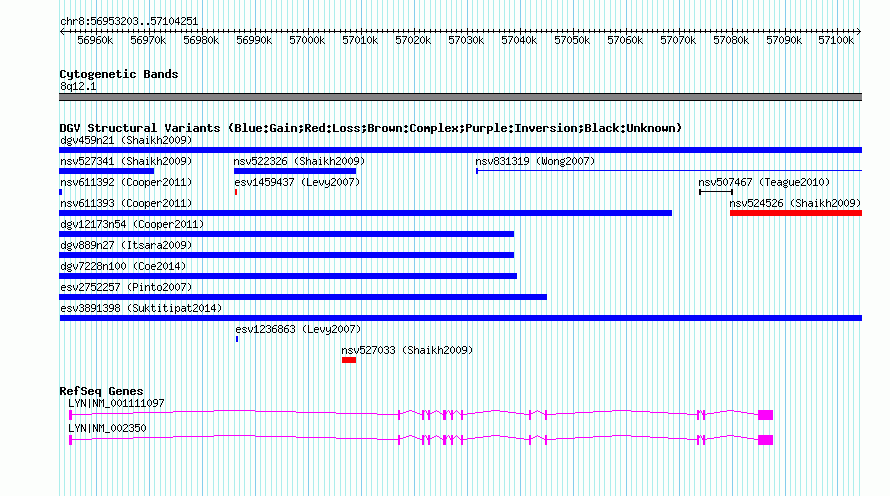Open nsv524526 (Shaikh2009) variant label
This screenshot has width=890, height=496.
[x=795, y=203]
